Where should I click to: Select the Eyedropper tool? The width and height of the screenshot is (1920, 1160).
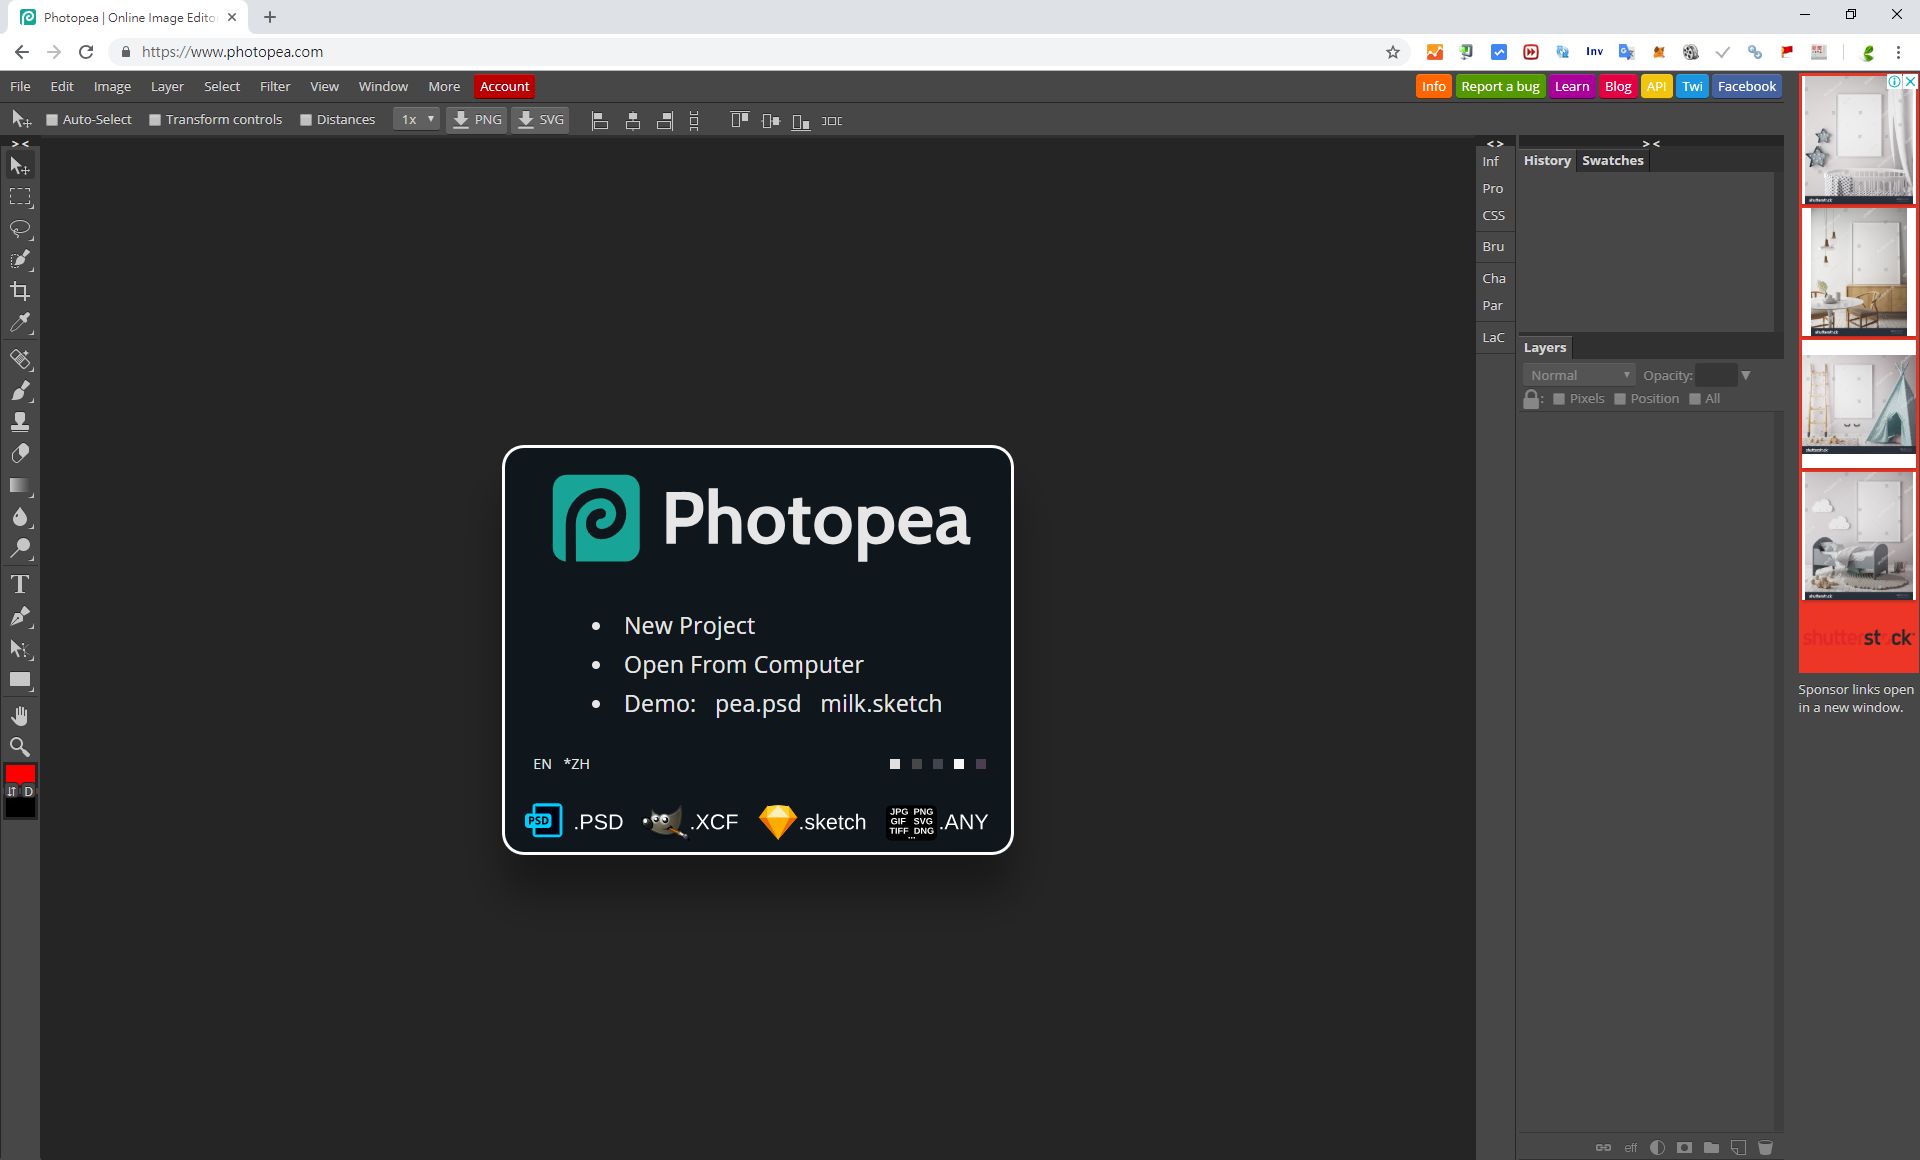tap(20, 323)
